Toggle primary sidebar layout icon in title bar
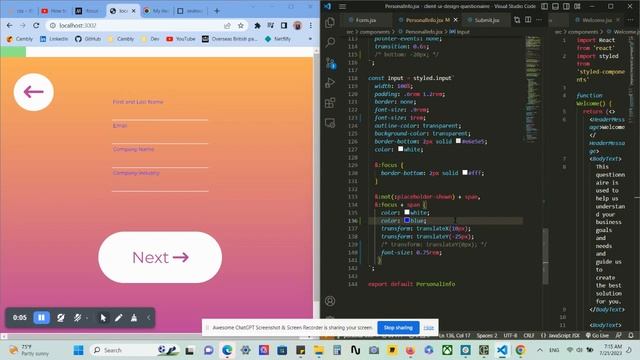 pyautogui.click(x=544, y=6)
